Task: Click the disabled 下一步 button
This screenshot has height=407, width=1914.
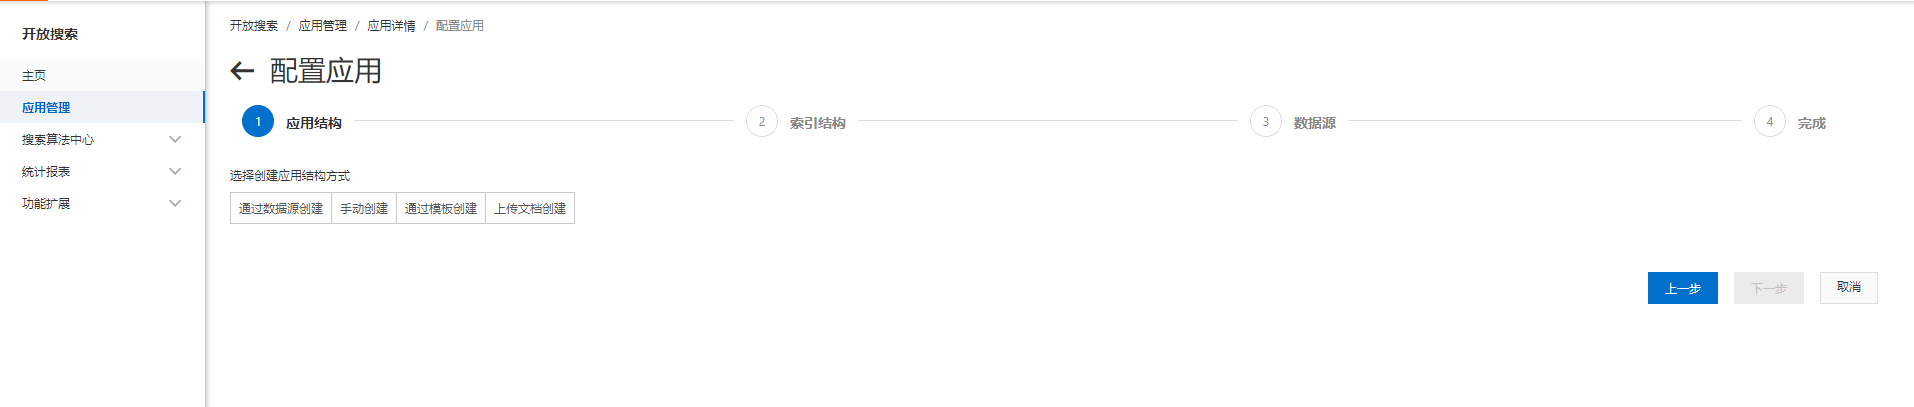Action: coord(1769,288)
